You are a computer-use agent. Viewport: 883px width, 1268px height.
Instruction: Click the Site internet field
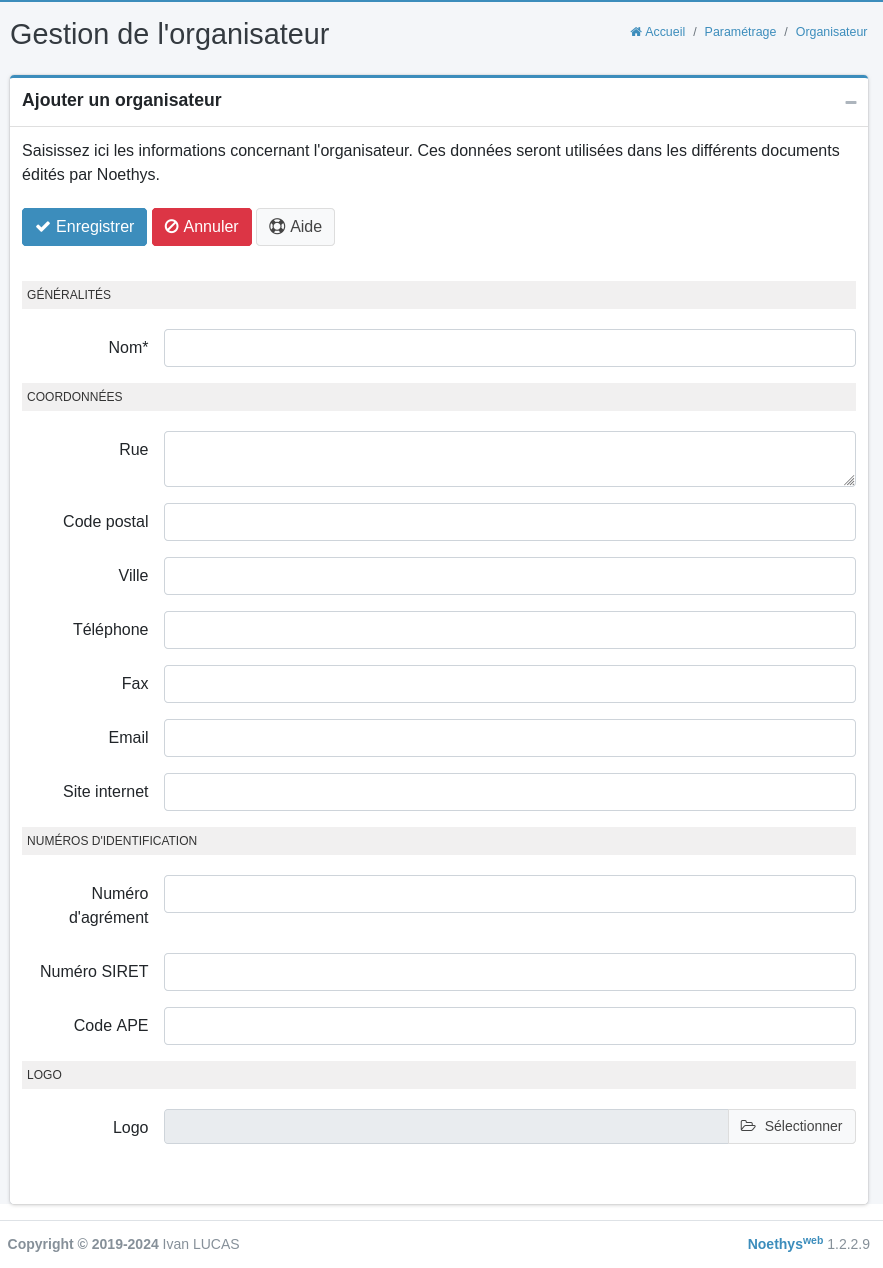509,792
